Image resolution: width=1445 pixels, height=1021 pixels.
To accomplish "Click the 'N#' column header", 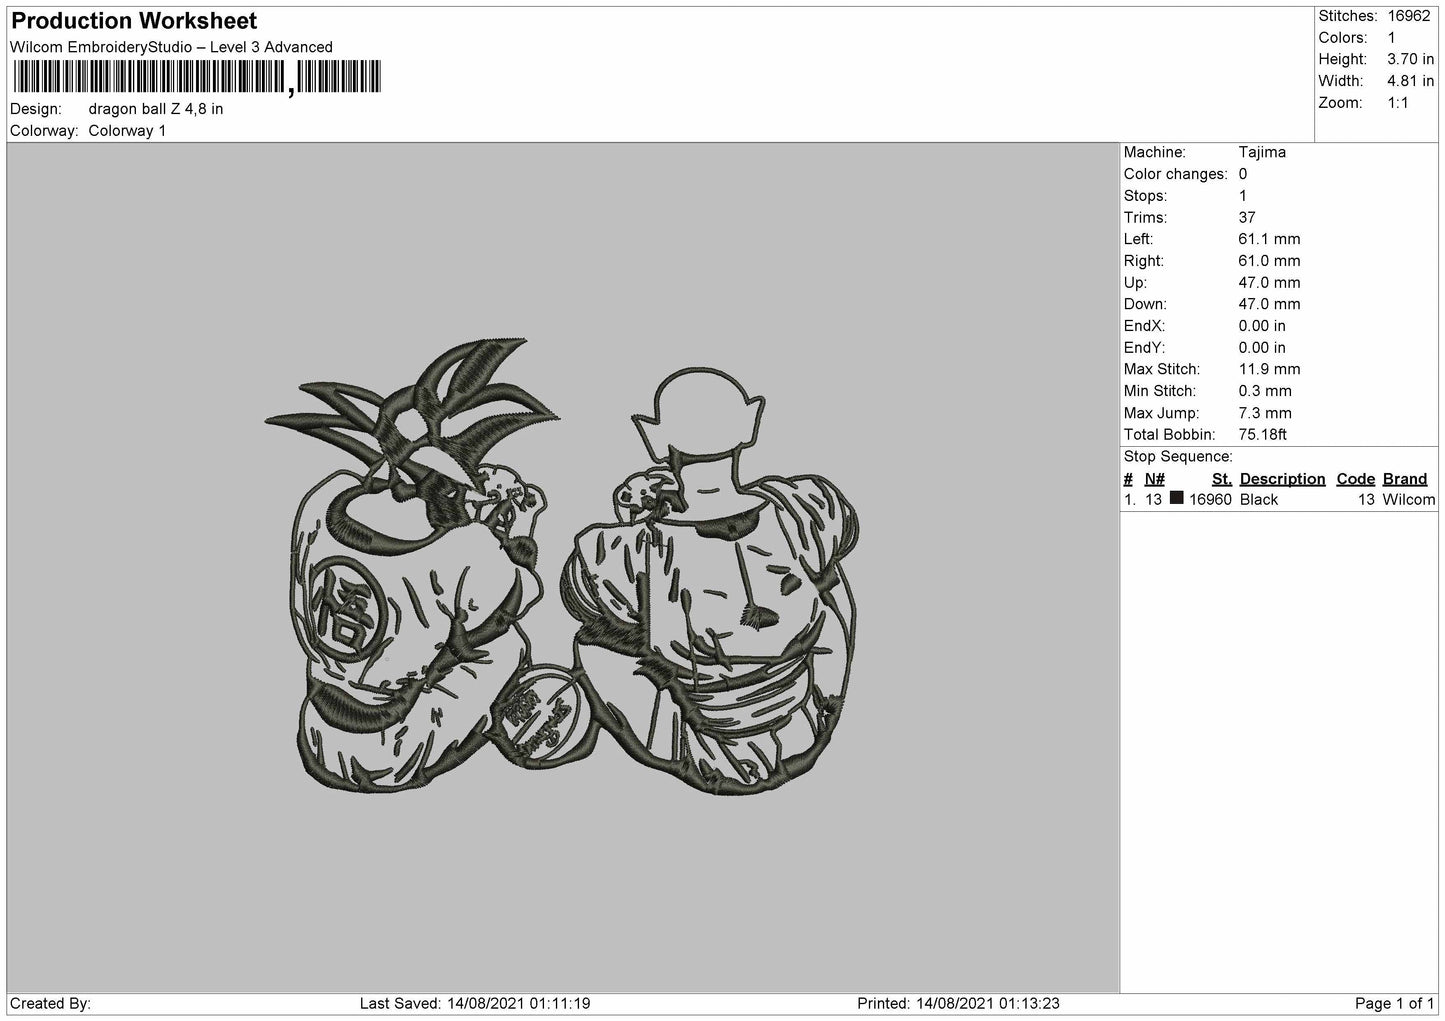I will click(x=1155, y=479).
